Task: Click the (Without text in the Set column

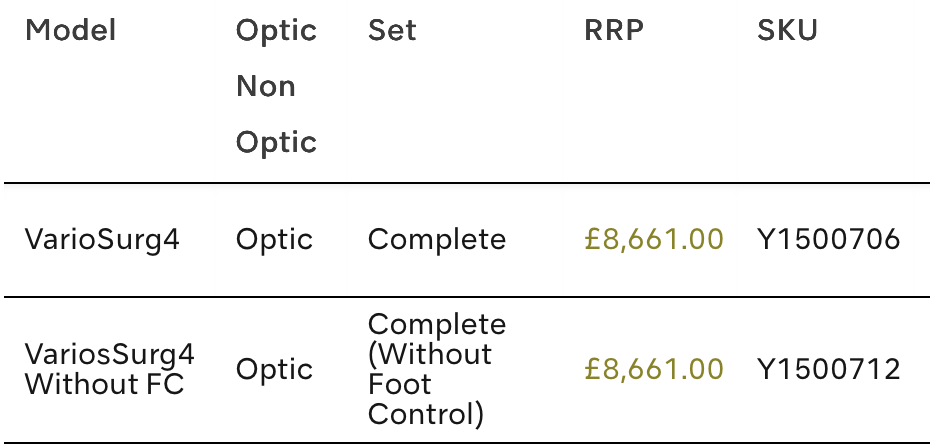Action: [x=430, y=354]
